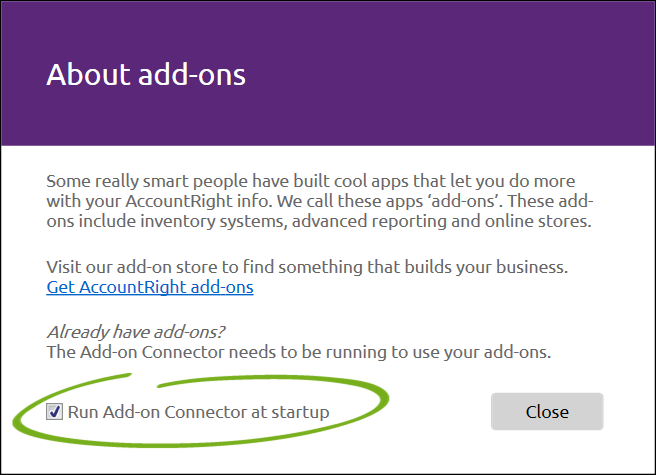
Task: Click the sentence about Add-on Connector running
Action: (299, 352)
